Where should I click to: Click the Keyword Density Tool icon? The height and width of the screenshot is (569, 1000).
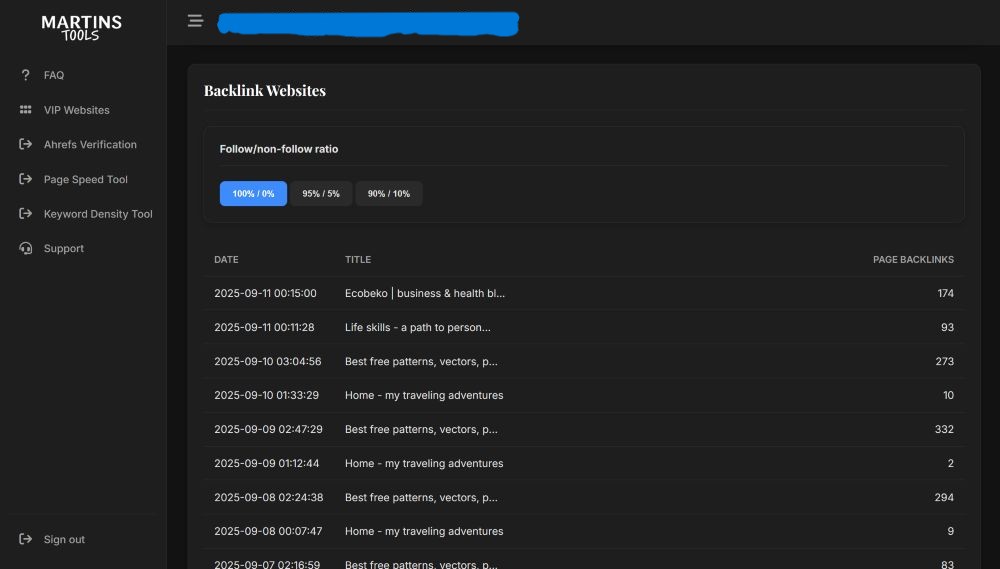[x=26, y=214]
